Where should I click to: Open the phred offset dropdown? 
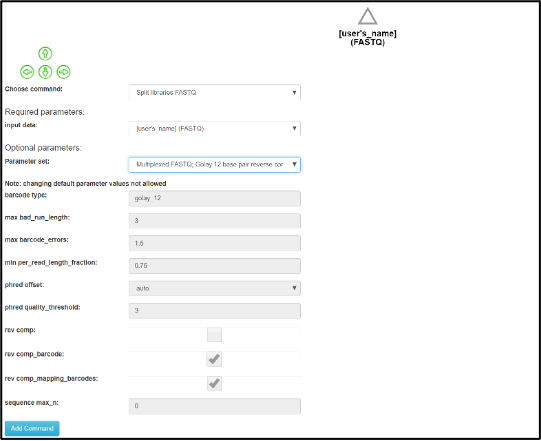pos(215,288)
